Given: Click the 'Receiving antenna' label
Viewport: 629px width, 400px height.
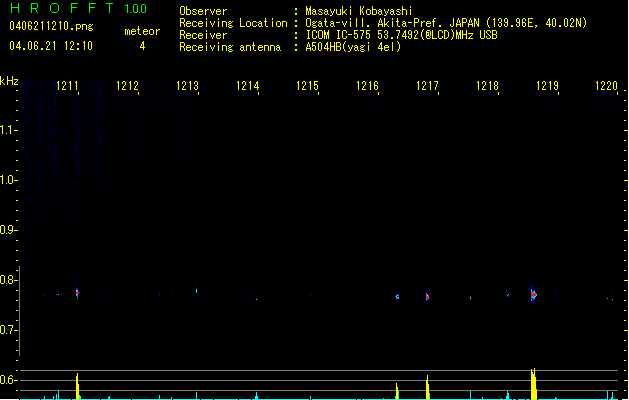Looking at the screenshot, I should tap(230, 47).
